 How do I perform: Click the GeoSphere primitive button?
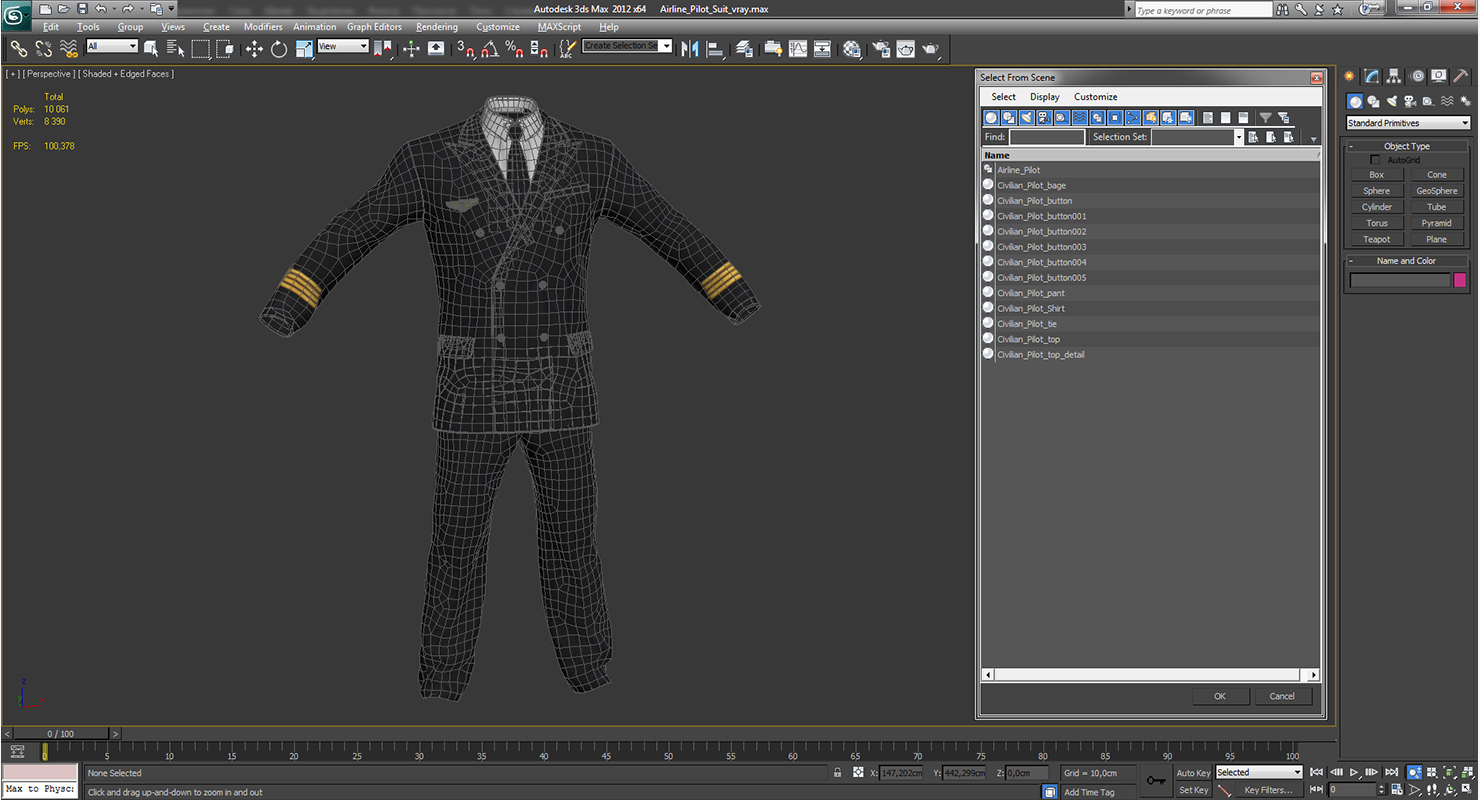pos(1437,191)
